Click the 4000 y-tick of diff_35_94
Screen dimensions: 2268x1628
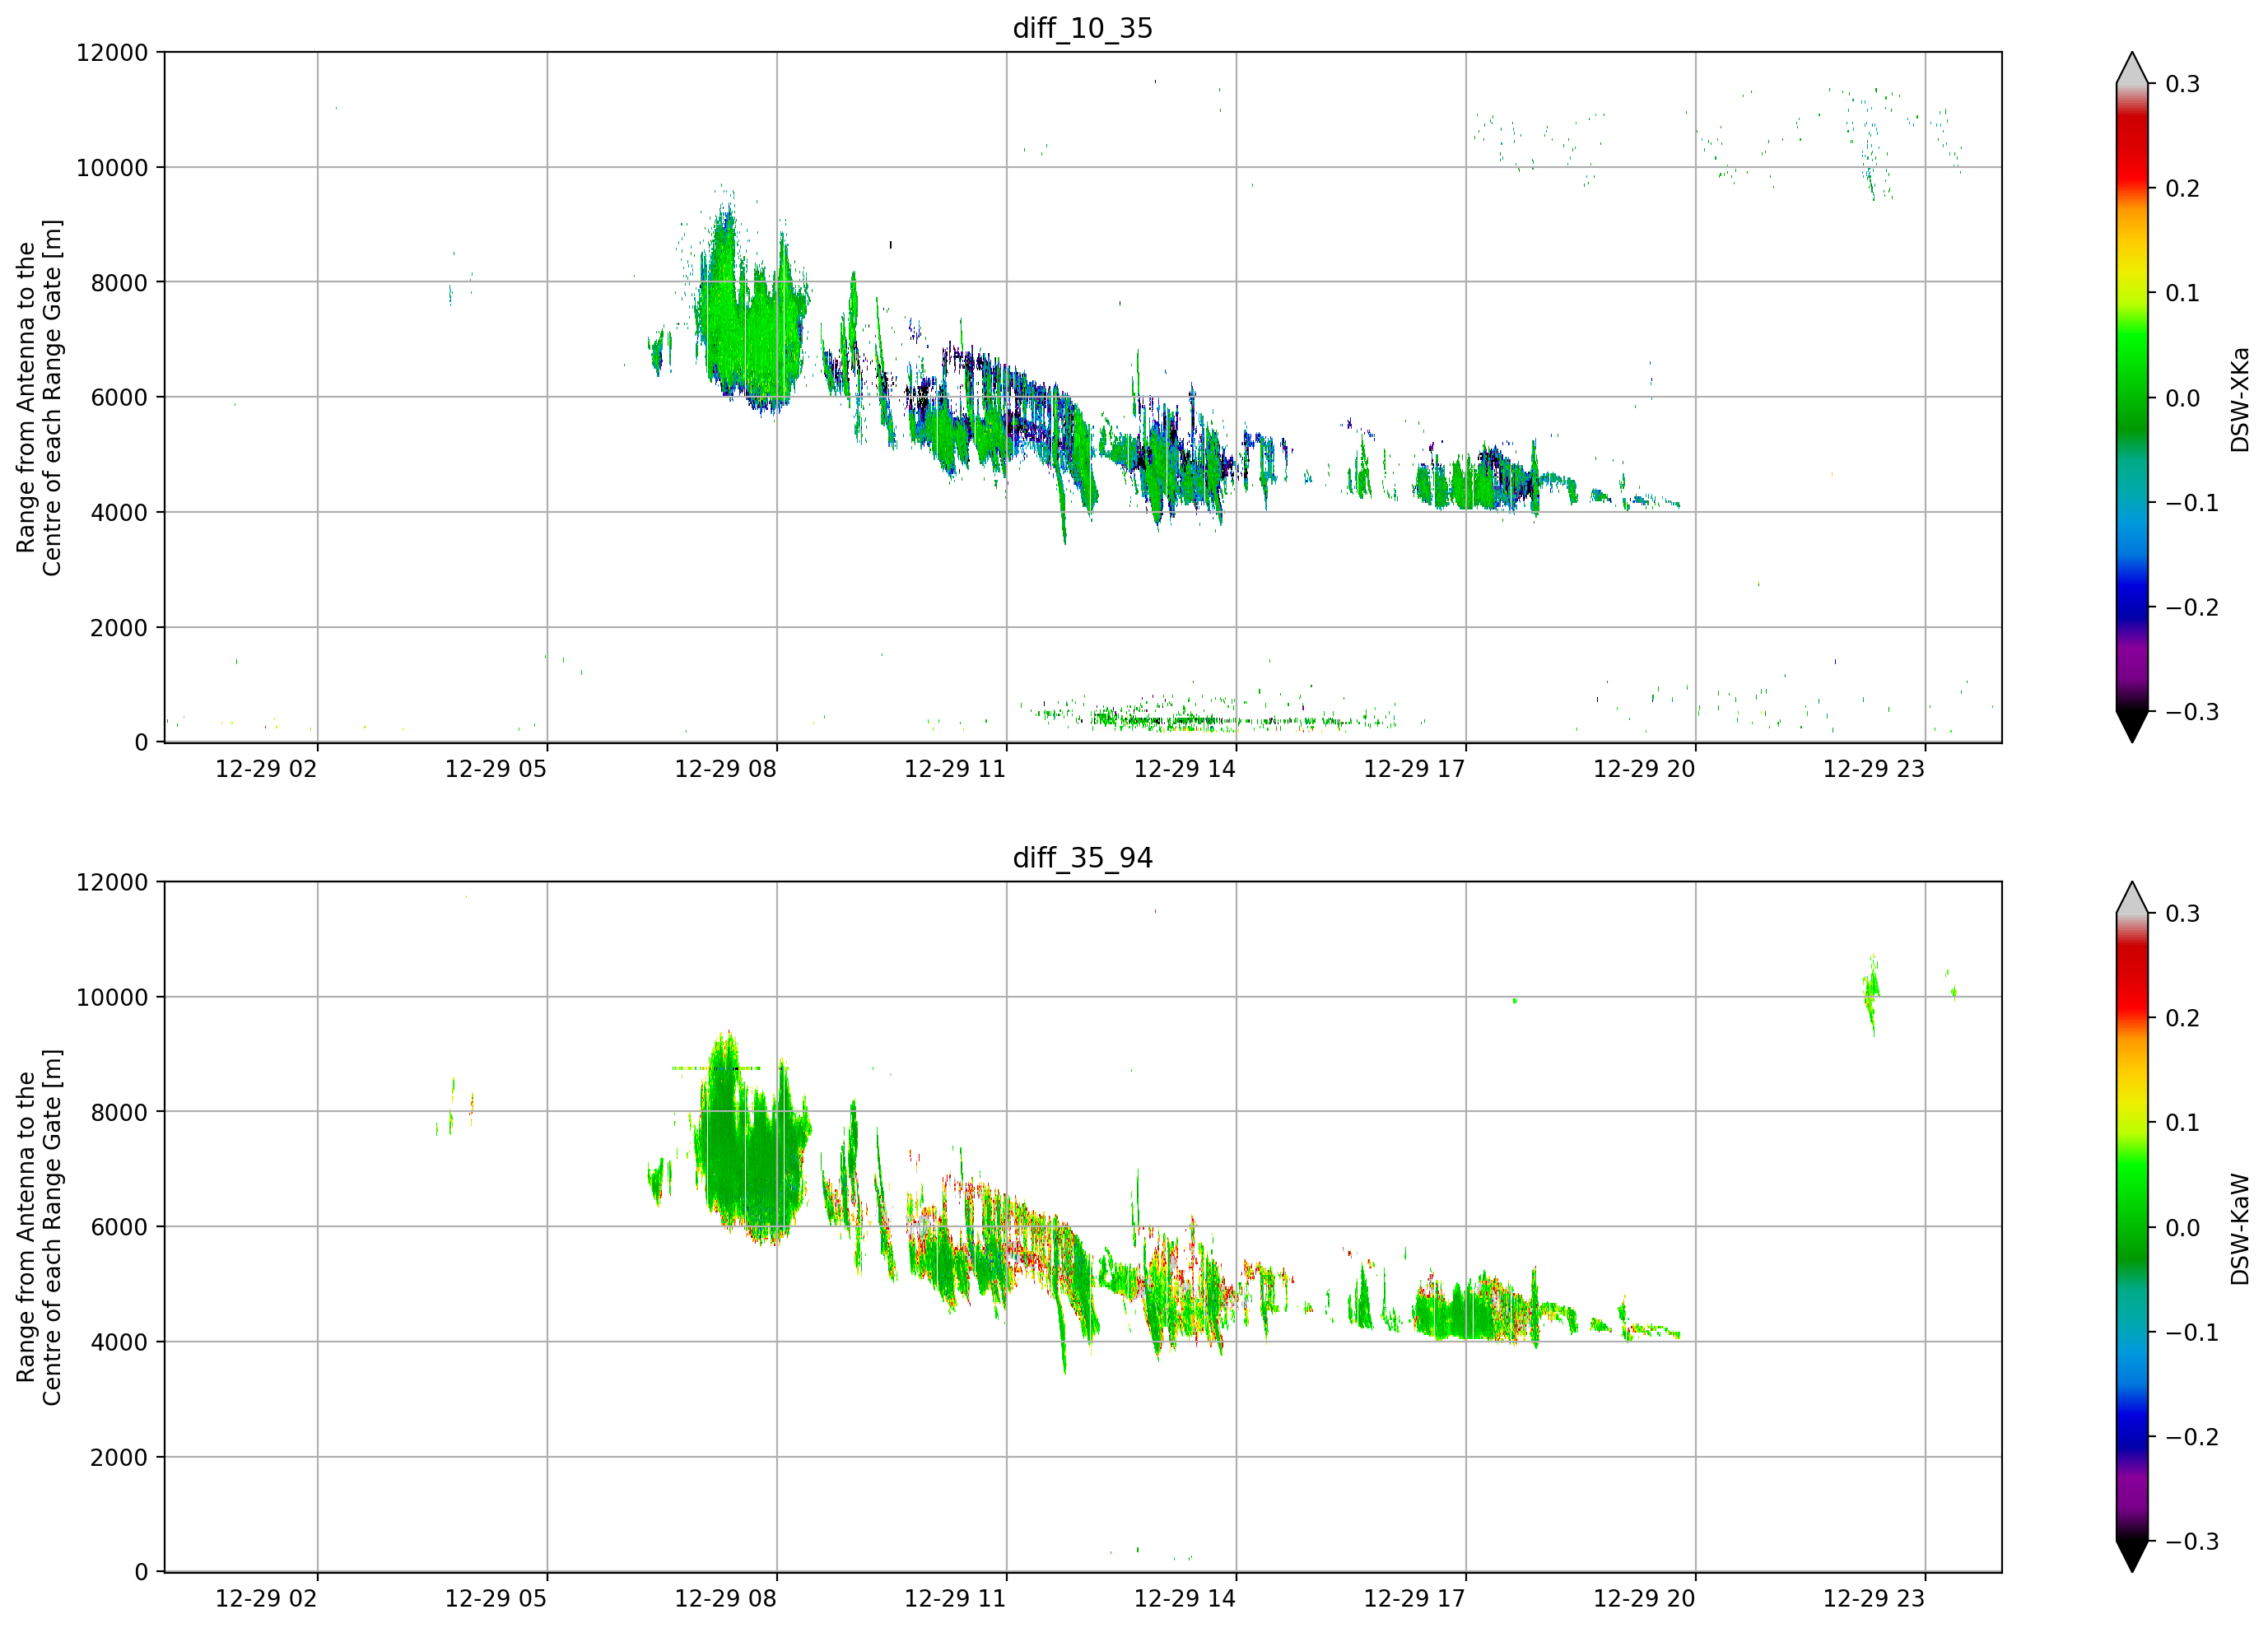pos(119,1343)
